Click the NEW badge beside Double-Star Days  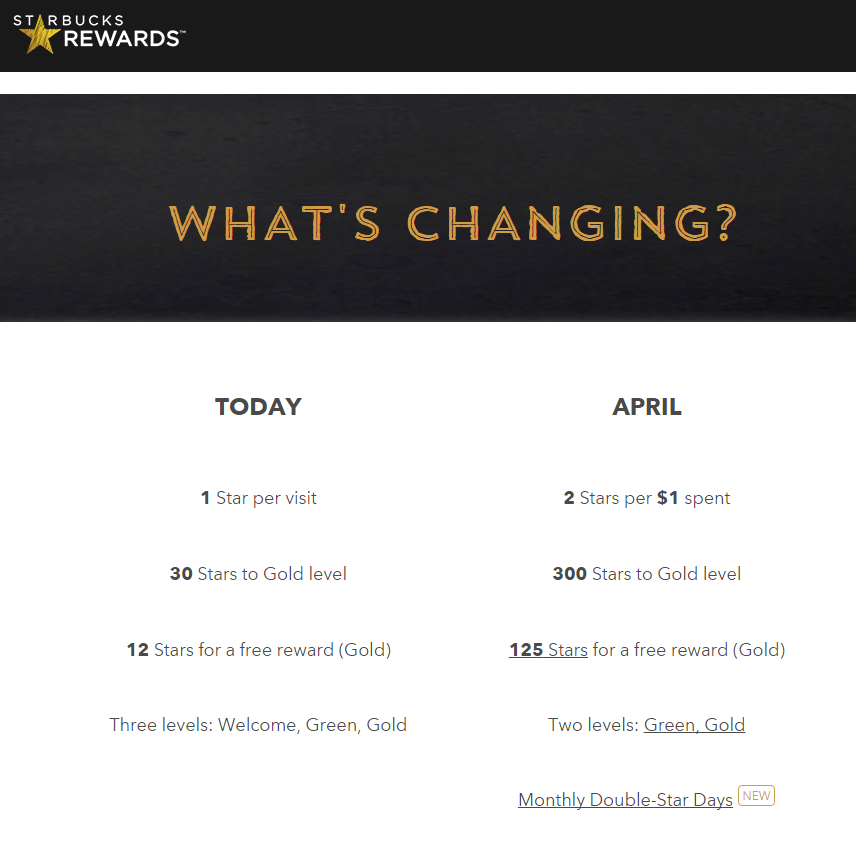(x=756, y=796)
